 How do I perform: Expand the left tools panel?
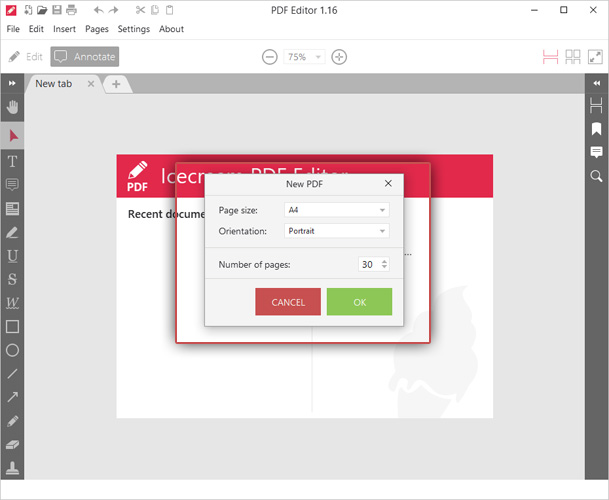pos(12,83)
